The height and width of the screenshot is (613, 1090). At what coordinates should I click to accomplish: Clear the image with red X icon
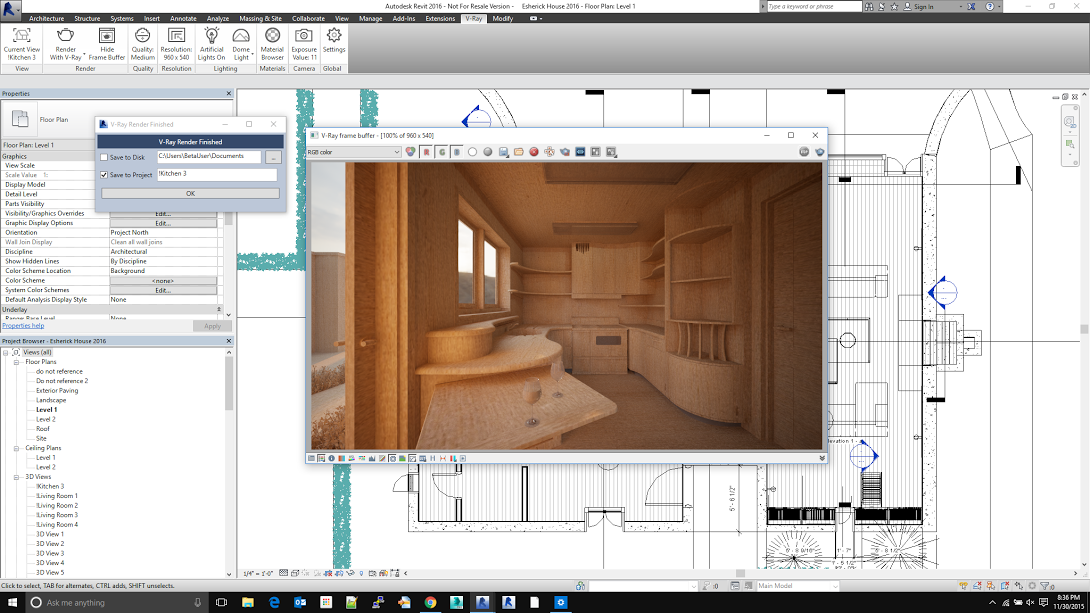[534, 152]
